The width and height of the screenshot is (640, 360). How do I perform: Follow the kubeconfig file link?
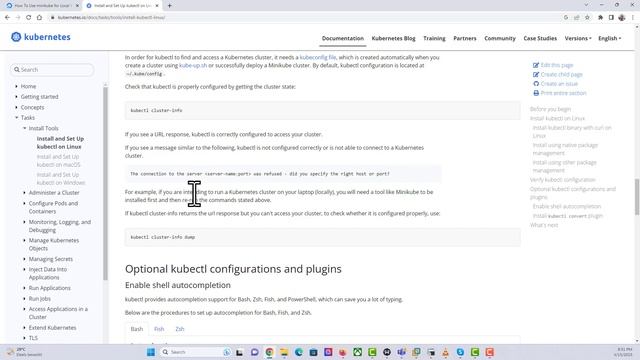[318, 58]
